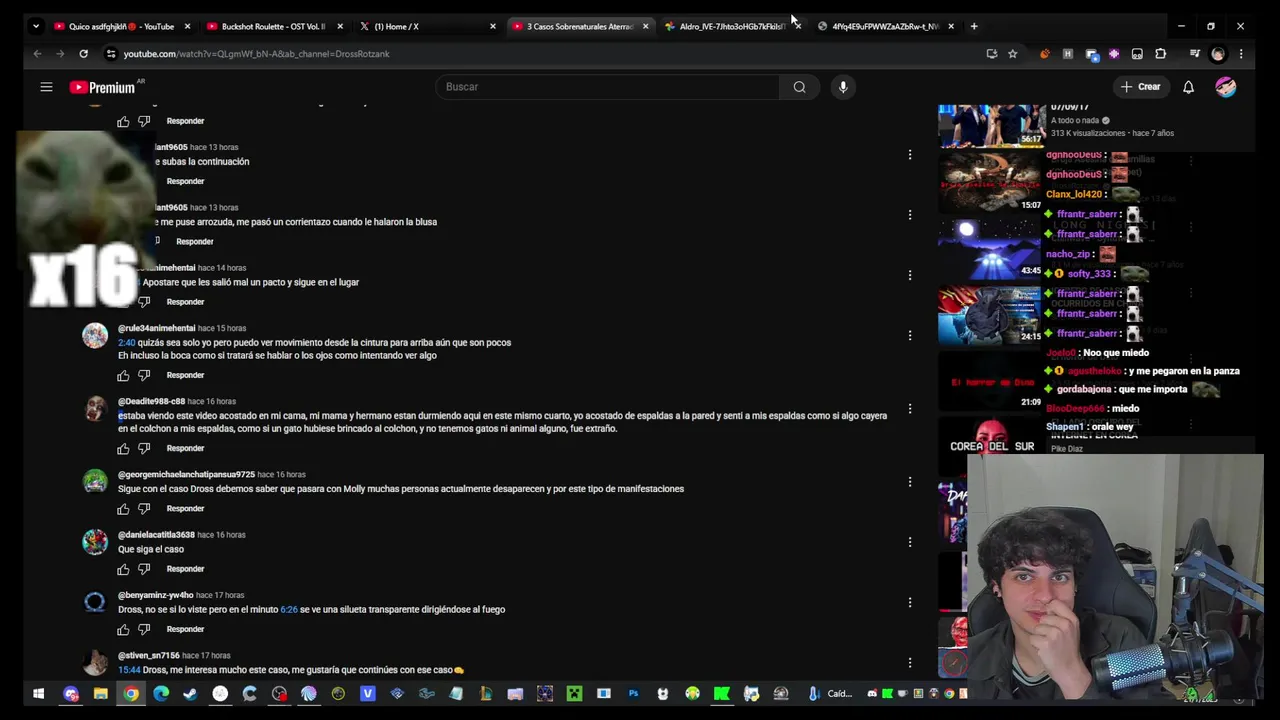Go forward in browser history
This screenshot has width=1280, height=720.
(x=60, y=54)
